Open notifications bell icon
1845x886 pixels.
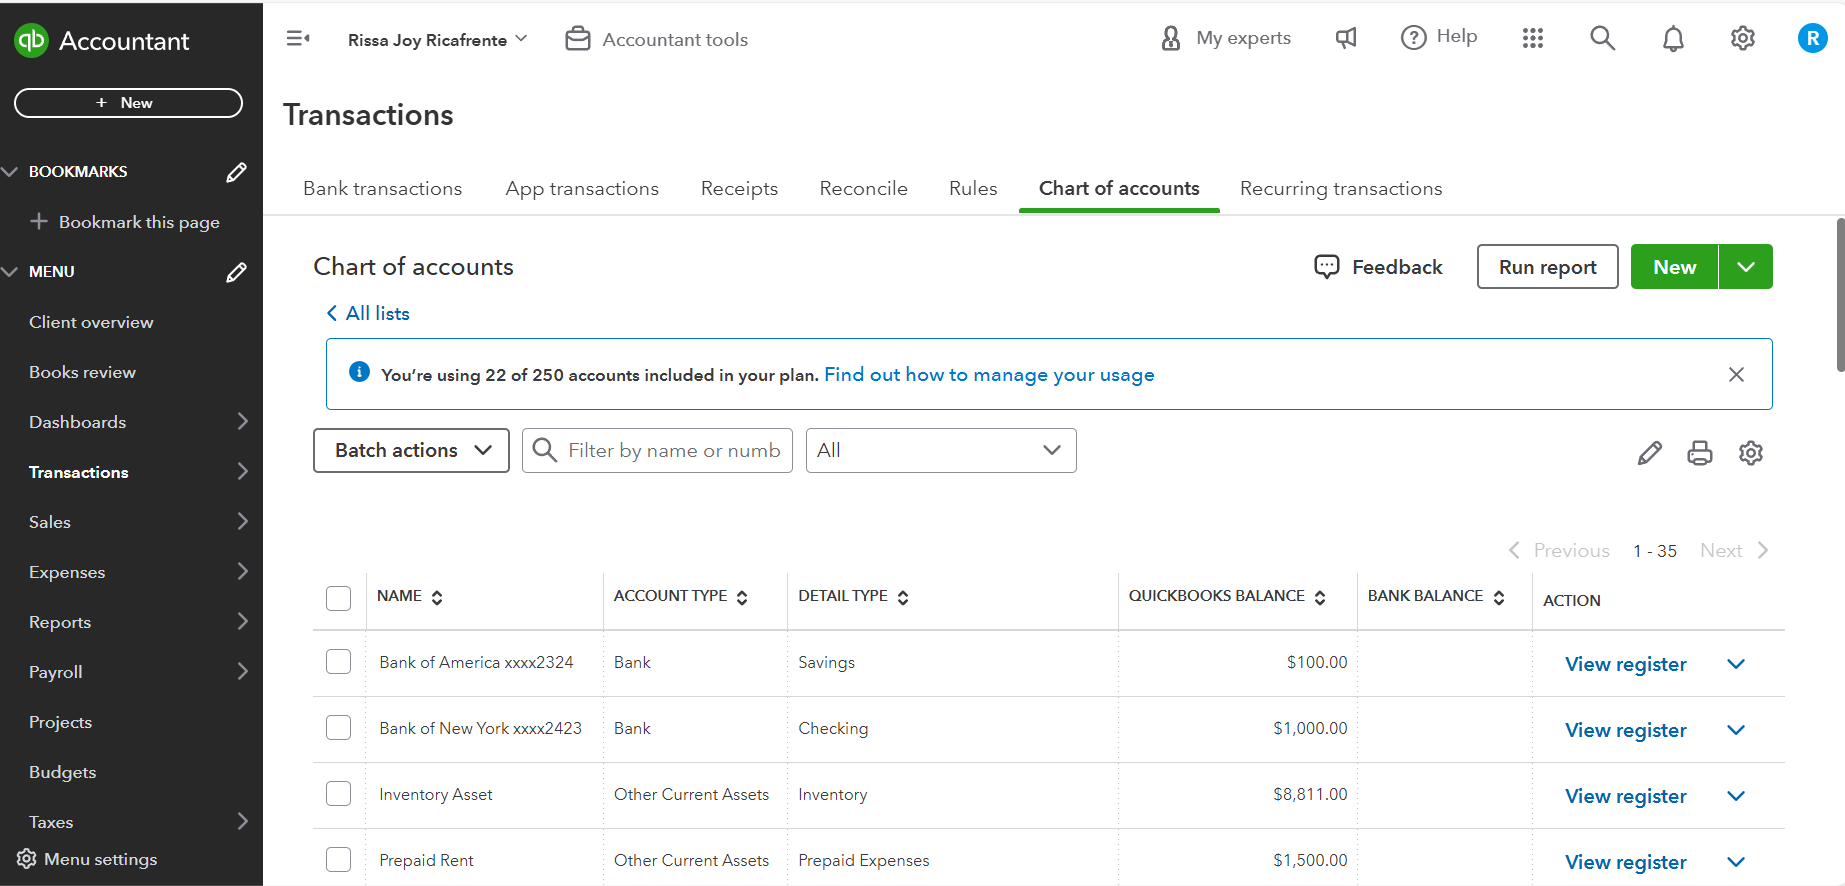[1673, 38]
